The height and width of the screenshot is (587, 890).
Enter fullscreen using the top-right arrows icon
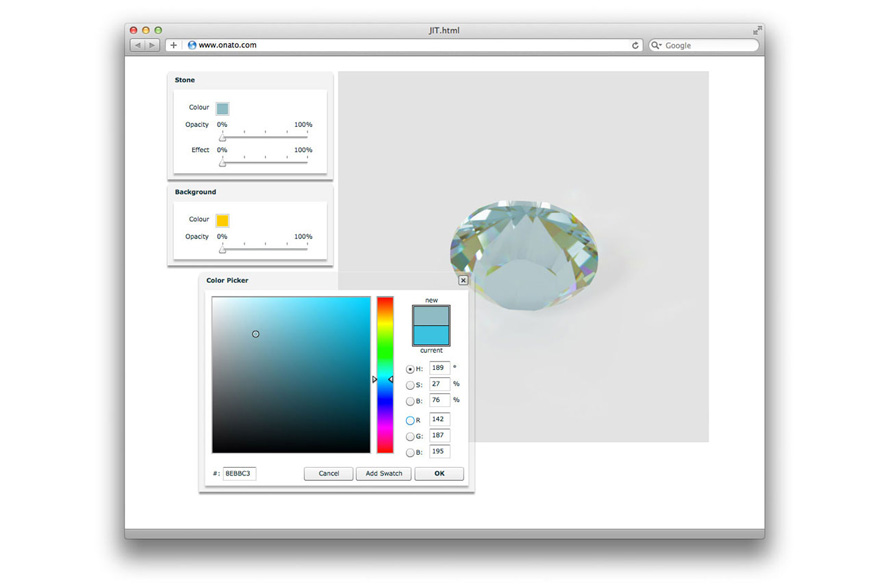pos(757,30)
